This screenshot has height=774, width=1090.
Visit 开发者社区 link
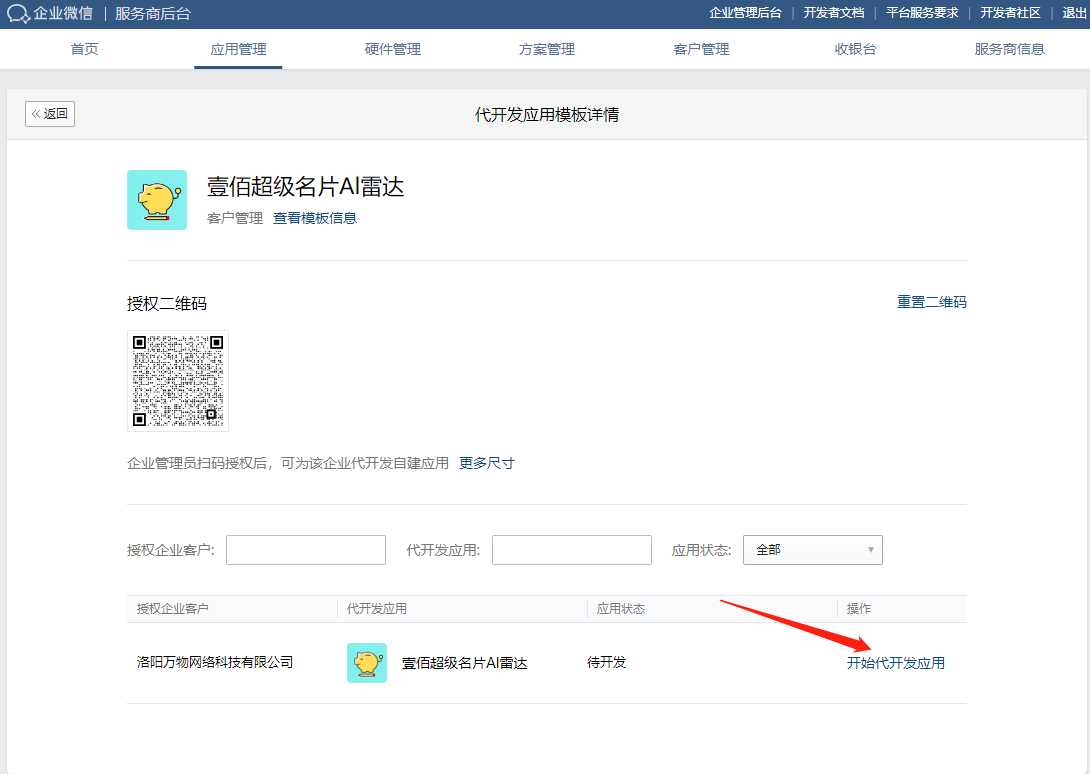pos(1010,13)
